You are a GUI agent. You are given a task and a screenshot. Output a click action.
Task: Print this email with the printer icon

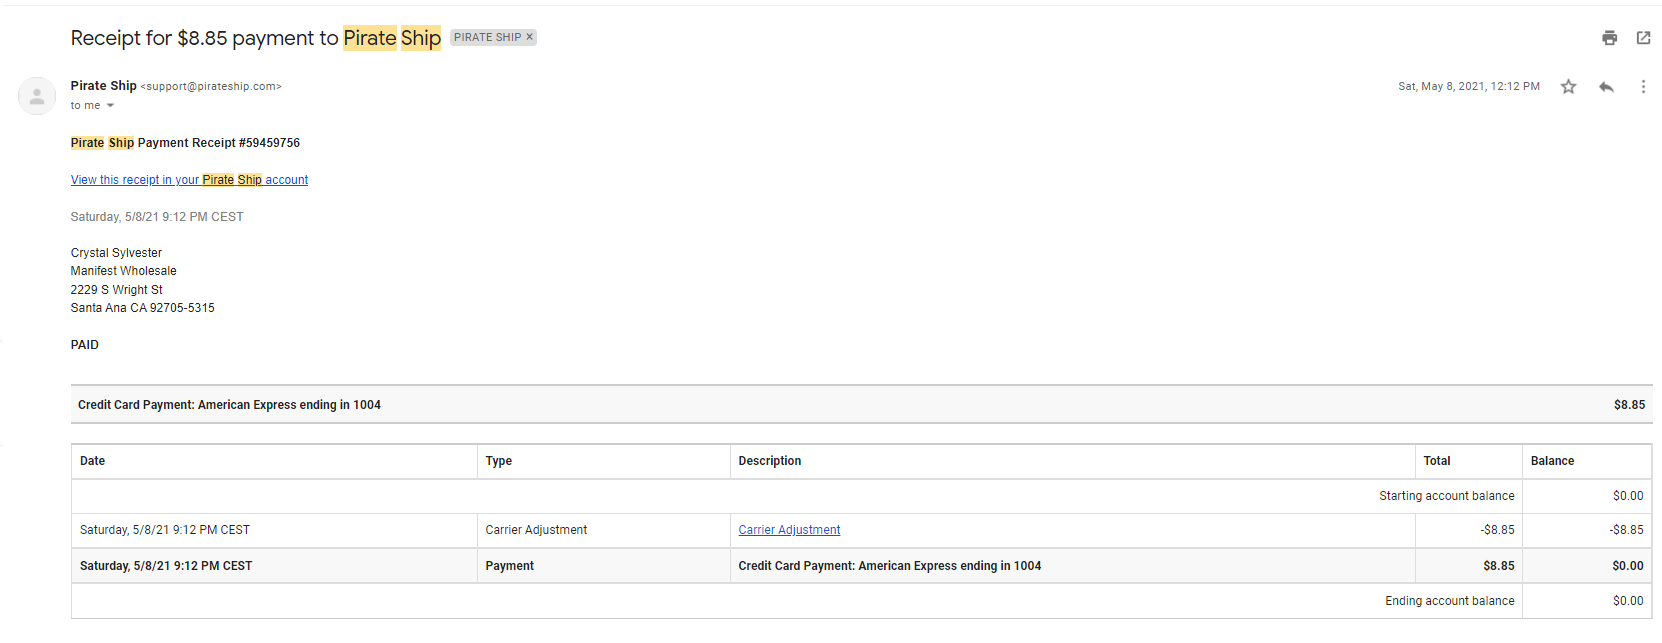1609,38
